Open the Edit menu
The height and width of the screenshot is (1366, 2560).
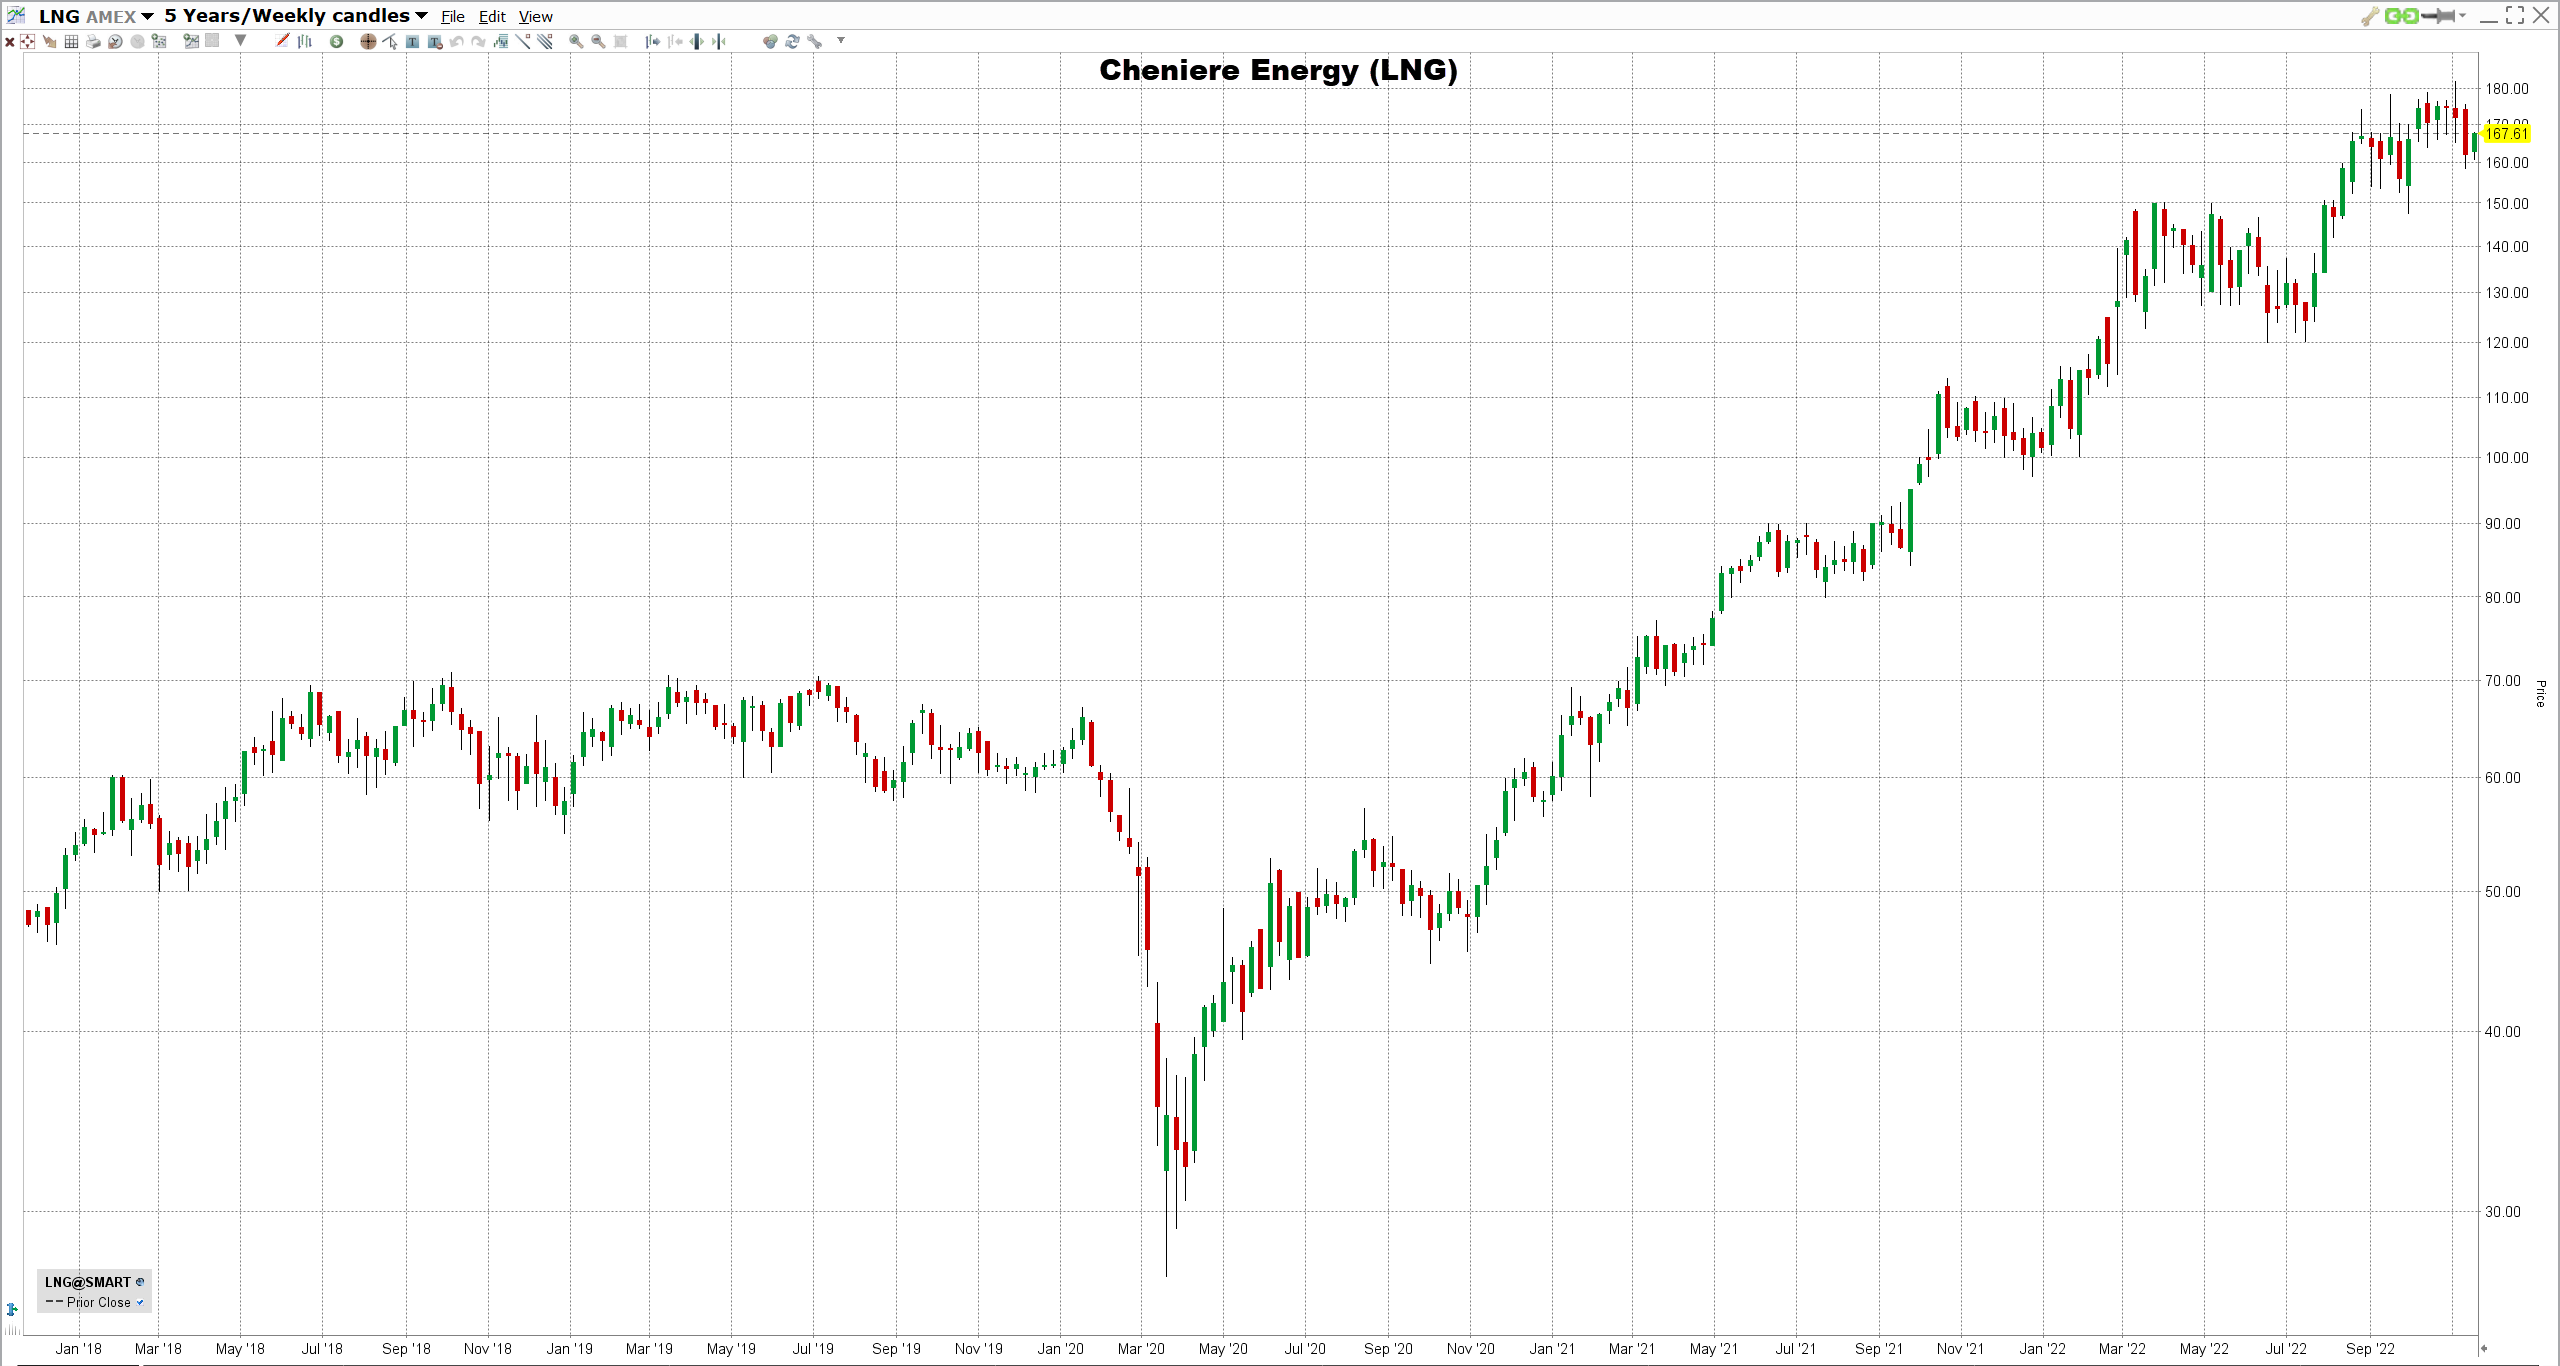pyautogui.click(x=492, y=17)
